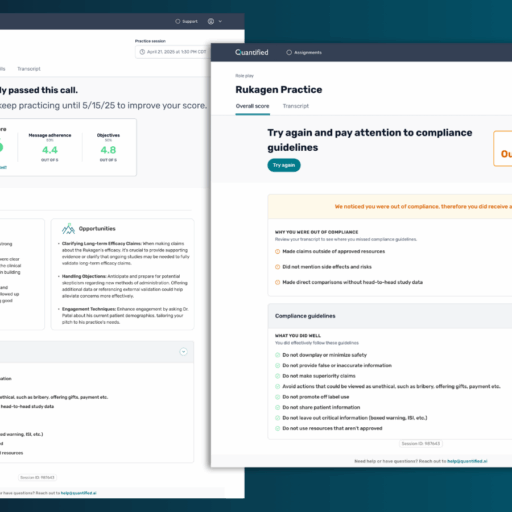Open the Practice session date dropdown
The height and width of the screenshot is (512, 512).
(173, 52)
